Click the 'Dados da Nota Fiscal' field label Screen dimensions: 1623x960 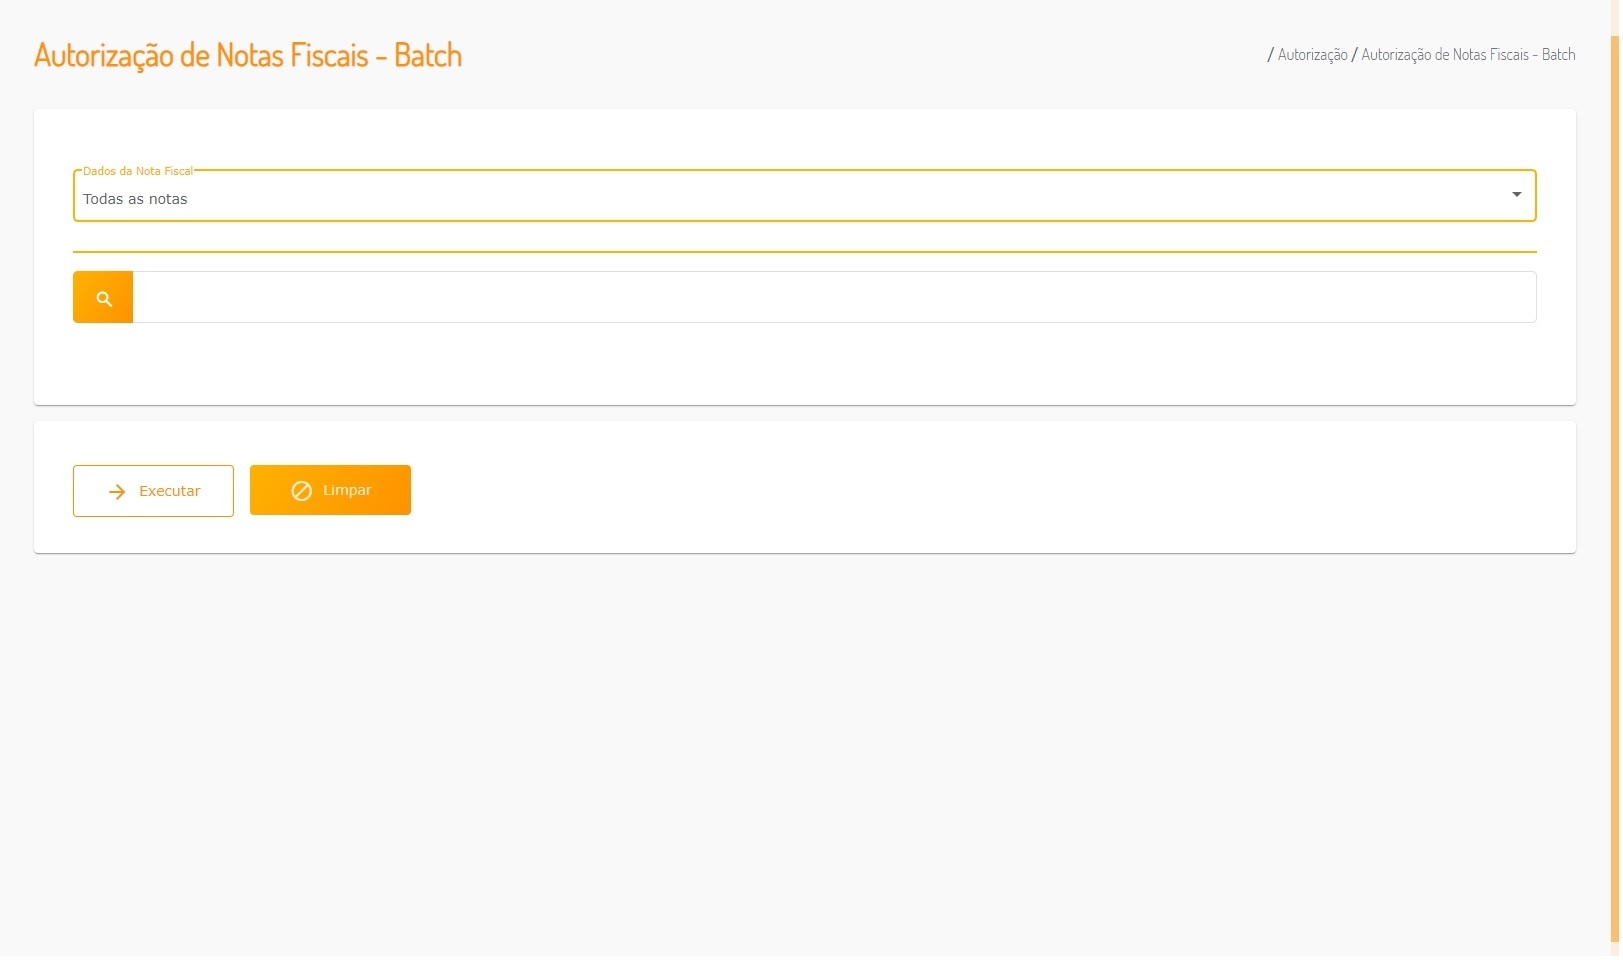[x=138, y=171]
